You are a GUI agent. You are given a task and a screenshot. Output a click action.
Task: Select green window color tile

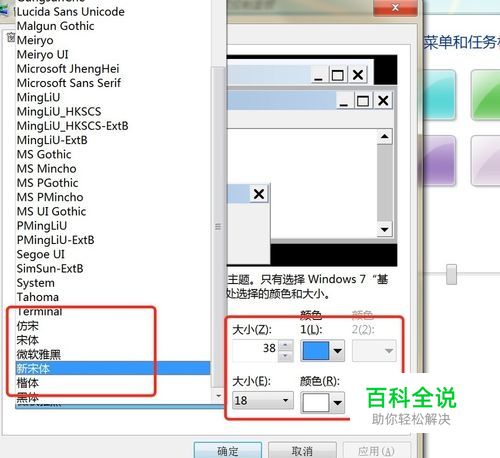click(486, 95)
